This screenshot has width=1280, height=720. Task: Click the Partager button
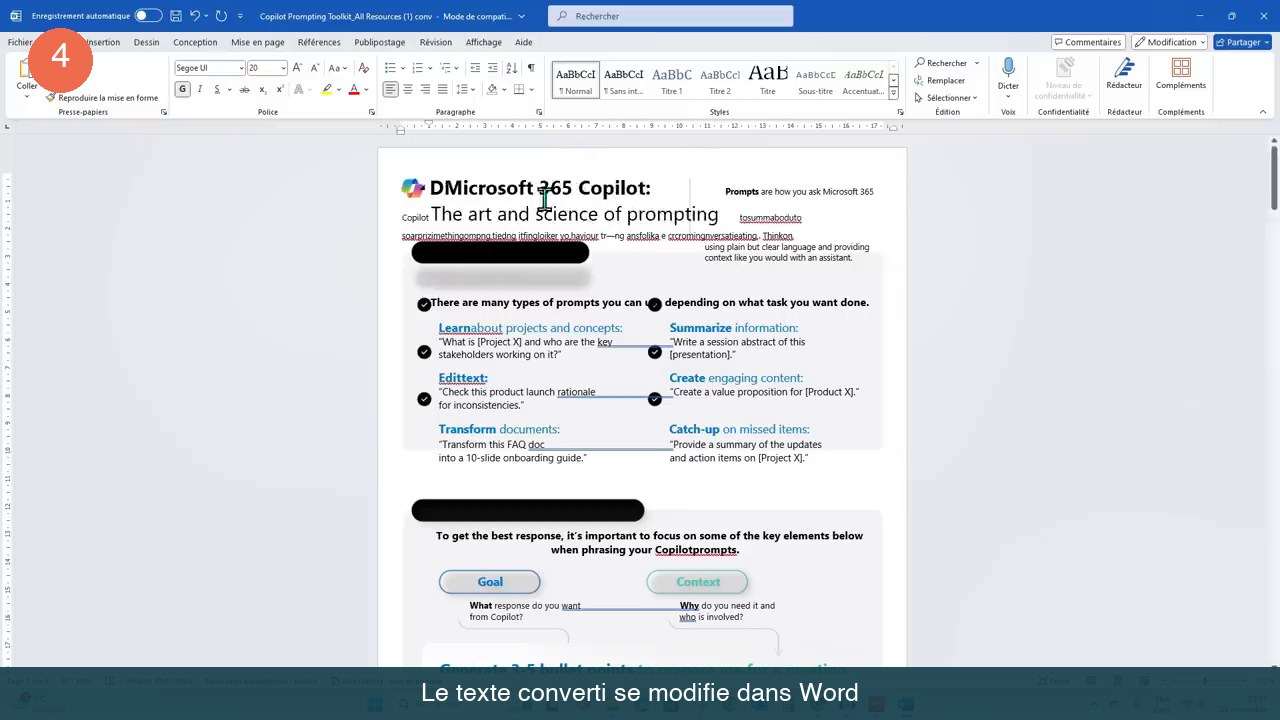(x=1242, y=42)
